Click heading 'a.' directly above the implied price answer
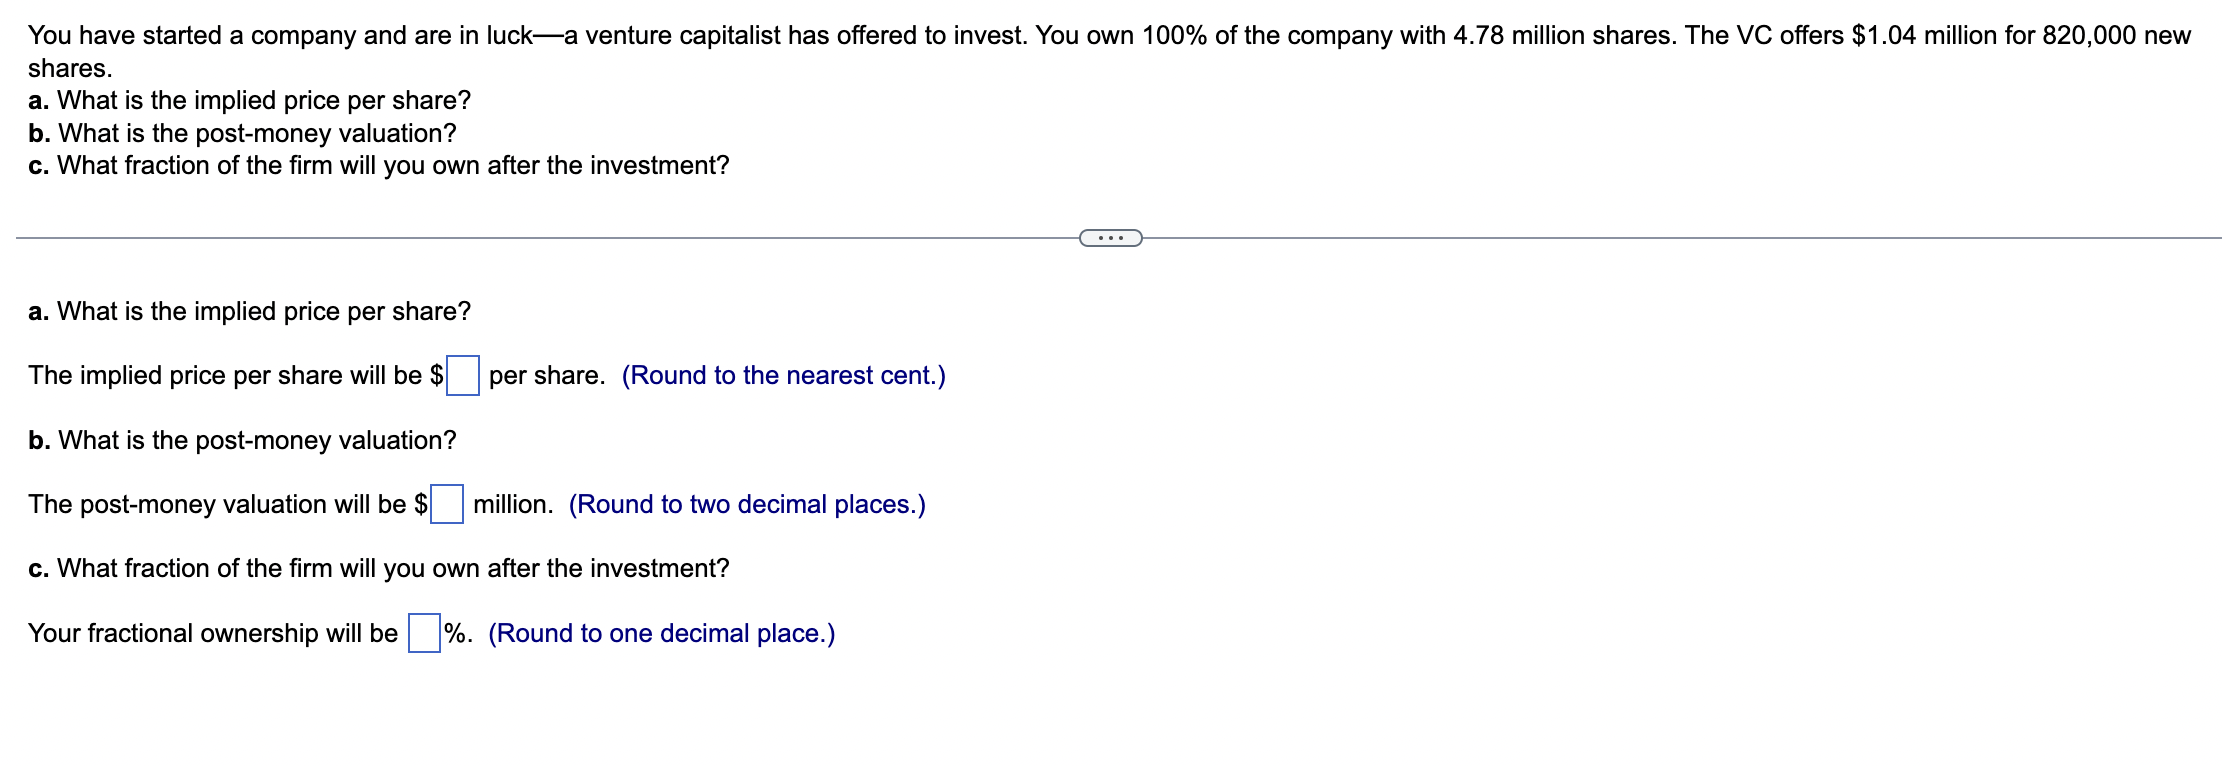The width and height of the screenshot is (2222, 766). click(x=249, y=312)
